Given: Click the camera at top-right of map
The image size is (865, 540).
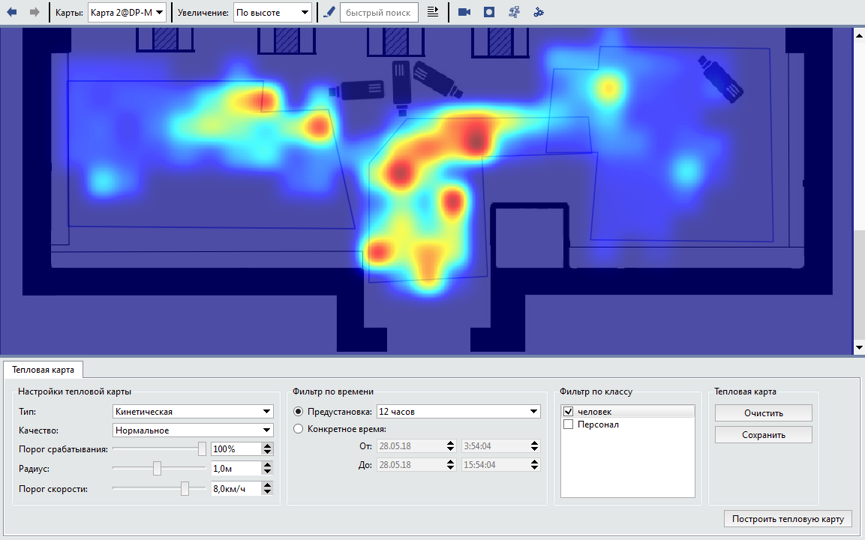Looking at the screenshot, I should [x=721, y=77].
